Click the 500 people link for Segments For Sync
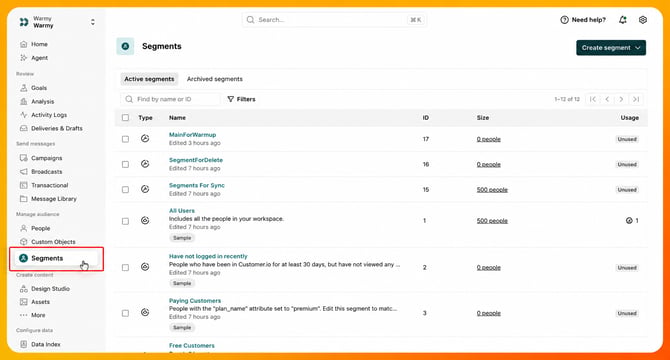The width and height of the screenshot is (670, 360). 492,190
